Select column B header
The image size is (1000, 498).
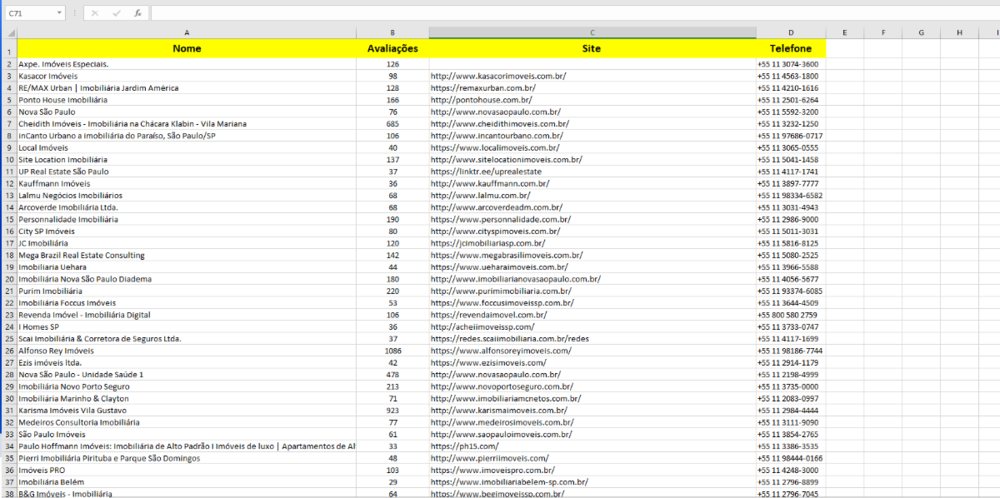point(392,33)
